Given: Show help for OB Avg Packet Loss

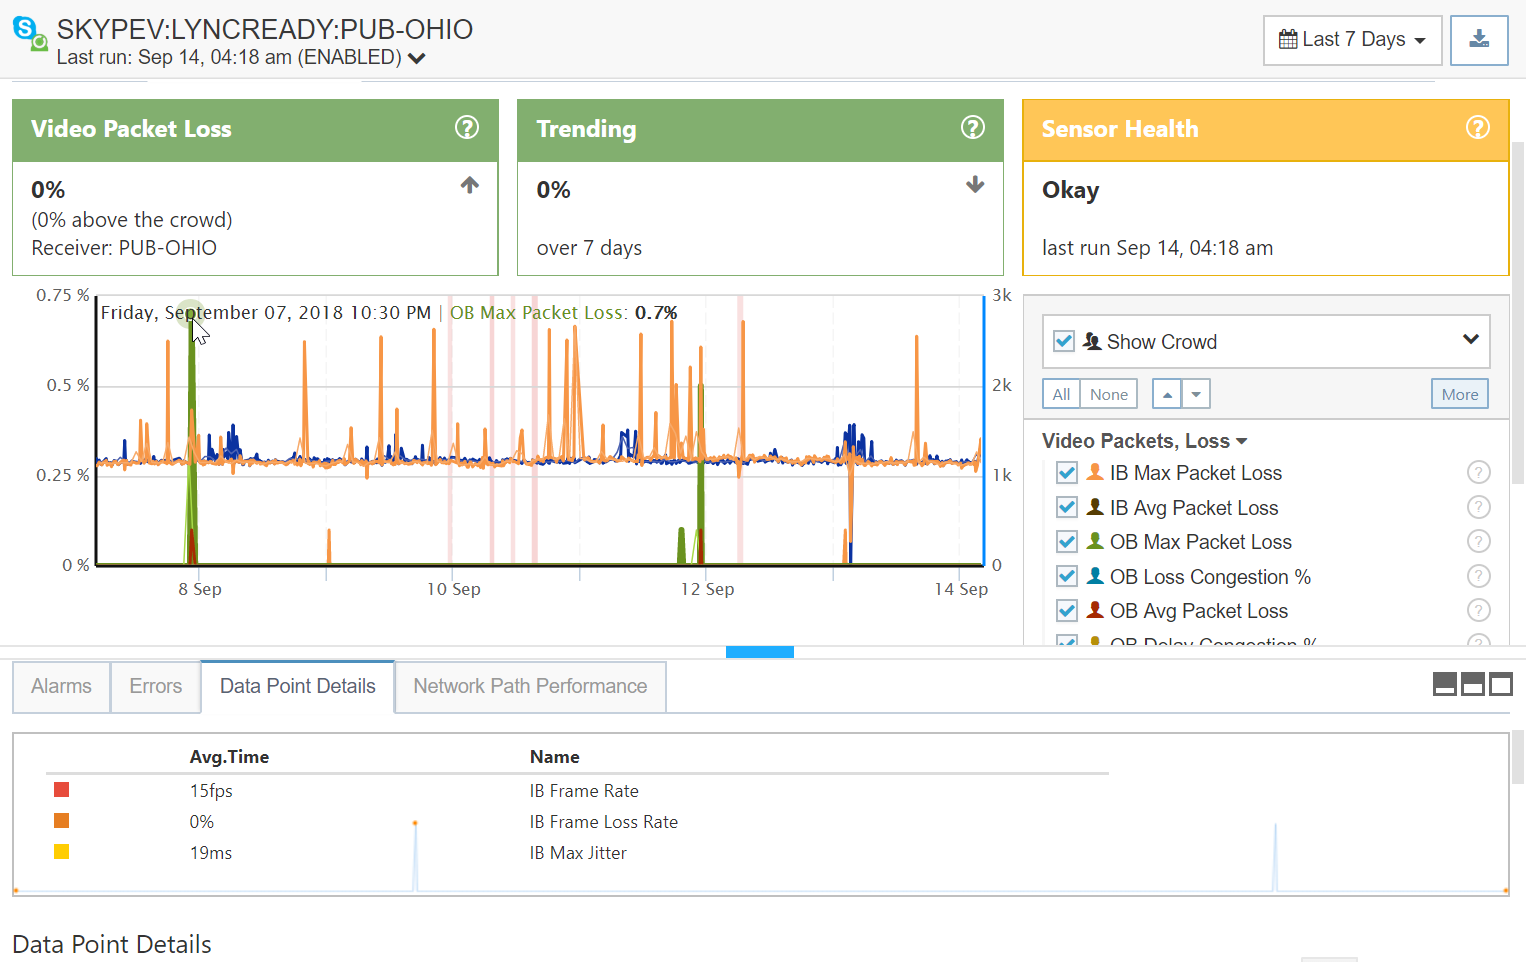Looking at the screenshot, I should (1478, 610).
